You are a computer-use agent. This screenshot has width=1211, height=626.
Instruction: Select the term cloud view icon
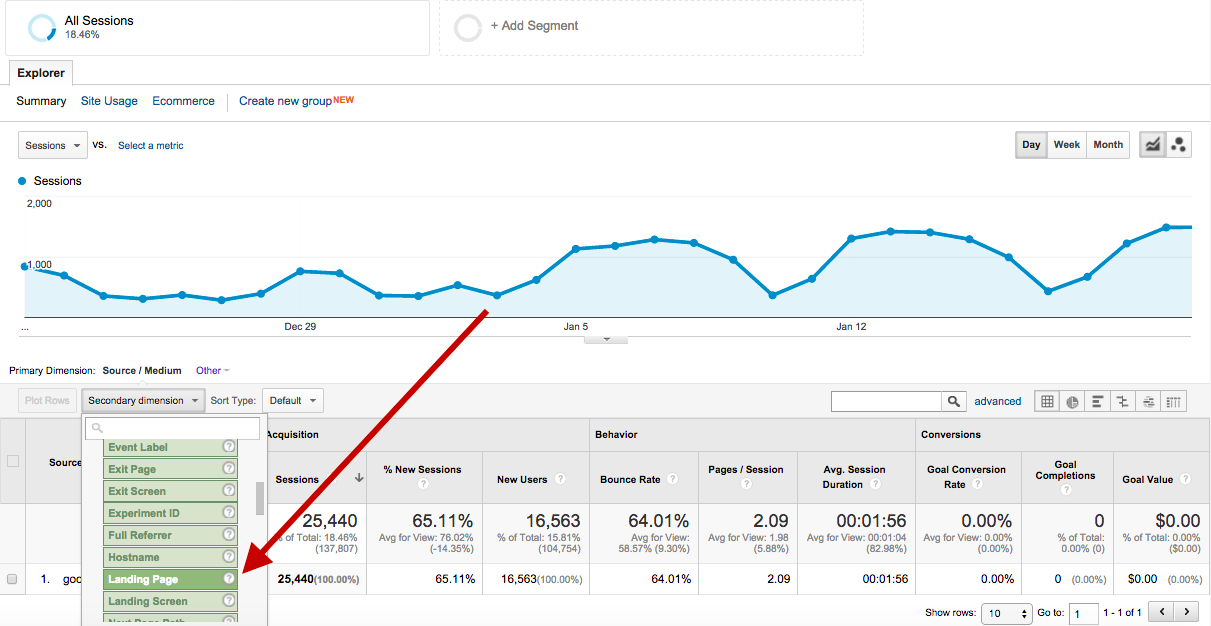1147,400
